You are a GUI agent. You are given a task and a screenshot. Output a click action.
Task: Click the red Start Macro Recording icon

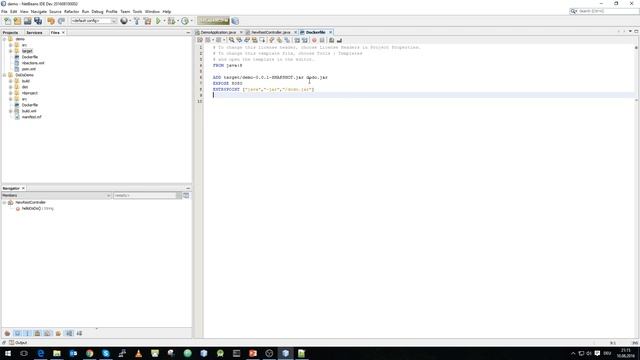coord(314,40)
